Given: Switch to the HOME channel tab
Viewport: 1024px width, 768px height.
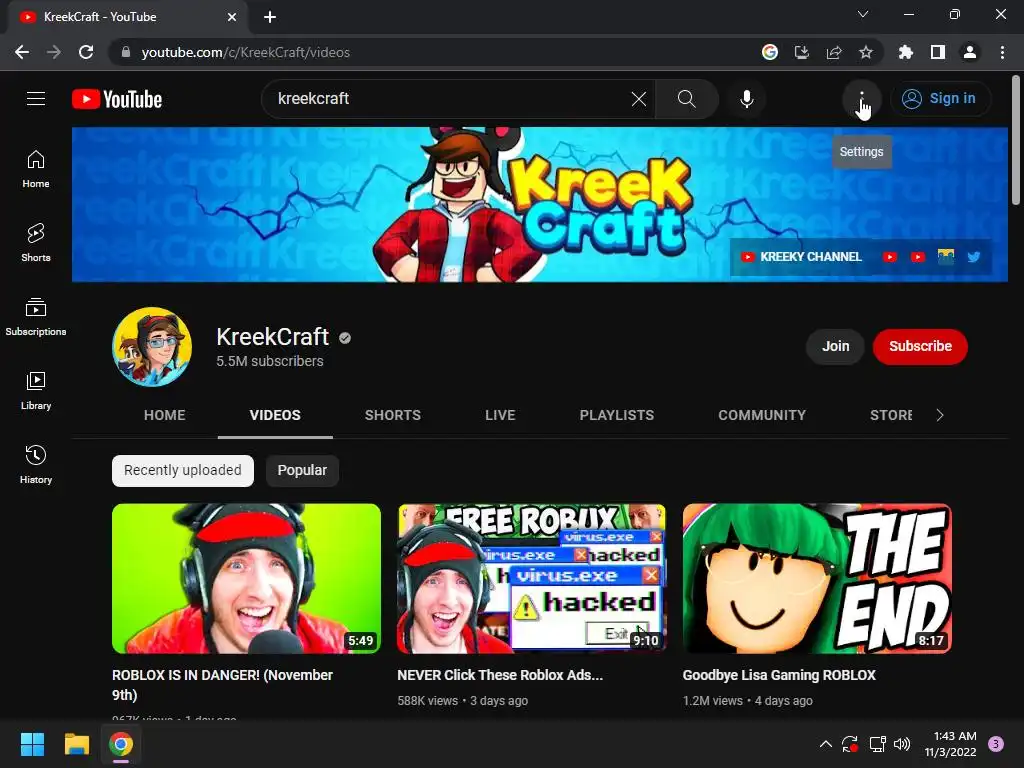Looking at the screenshot, I should 165,415.
